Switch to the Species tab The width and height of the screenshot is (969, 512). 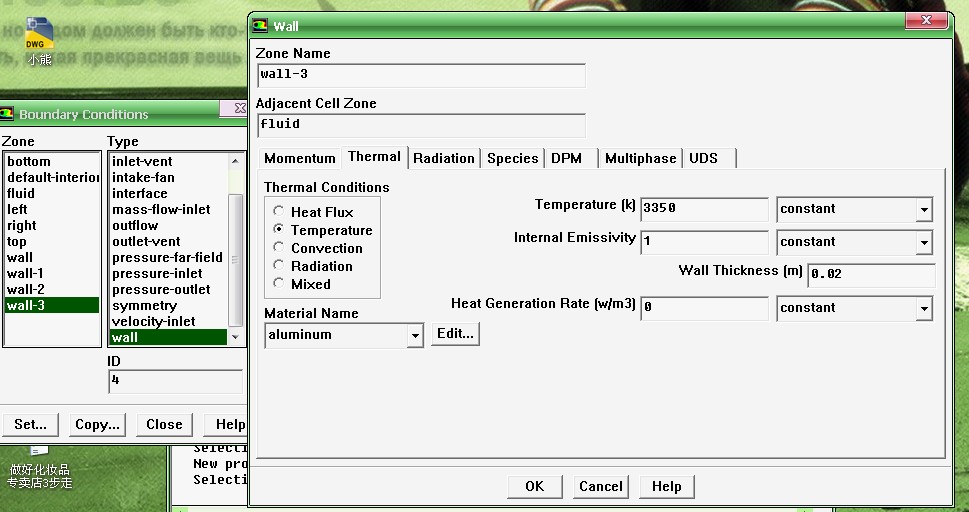coord(512,158)
